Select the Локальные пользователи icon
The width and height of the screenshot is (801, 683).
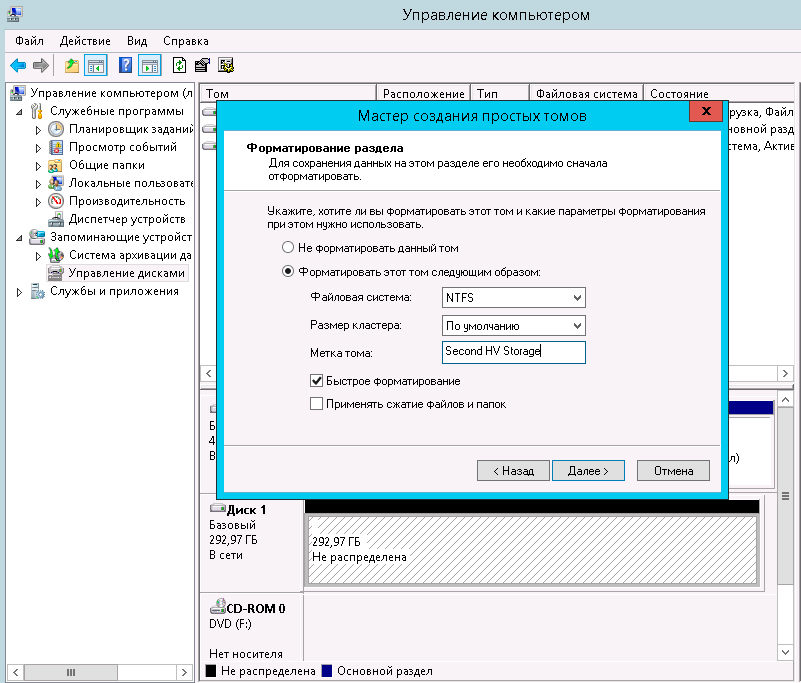(55, 183)
